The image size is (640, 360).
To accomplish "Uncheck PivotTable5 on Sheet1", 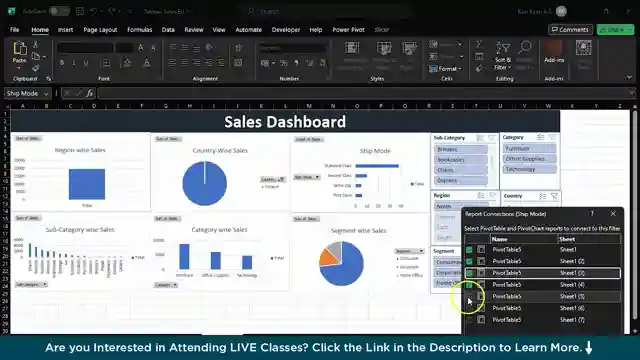I will click(469, 249).
